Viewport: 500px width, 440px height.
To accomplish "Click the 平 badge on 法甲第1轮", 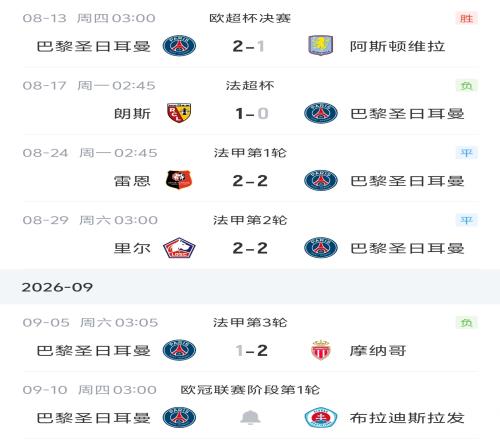I will (466, 153).
